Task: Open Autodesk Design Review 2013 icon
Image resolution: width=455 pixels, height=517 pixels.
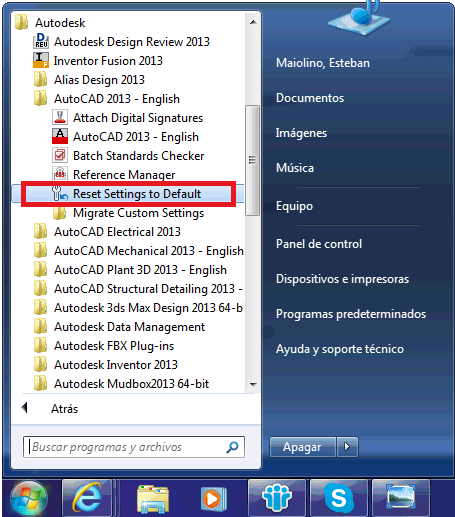Action: tap(41, 42)
